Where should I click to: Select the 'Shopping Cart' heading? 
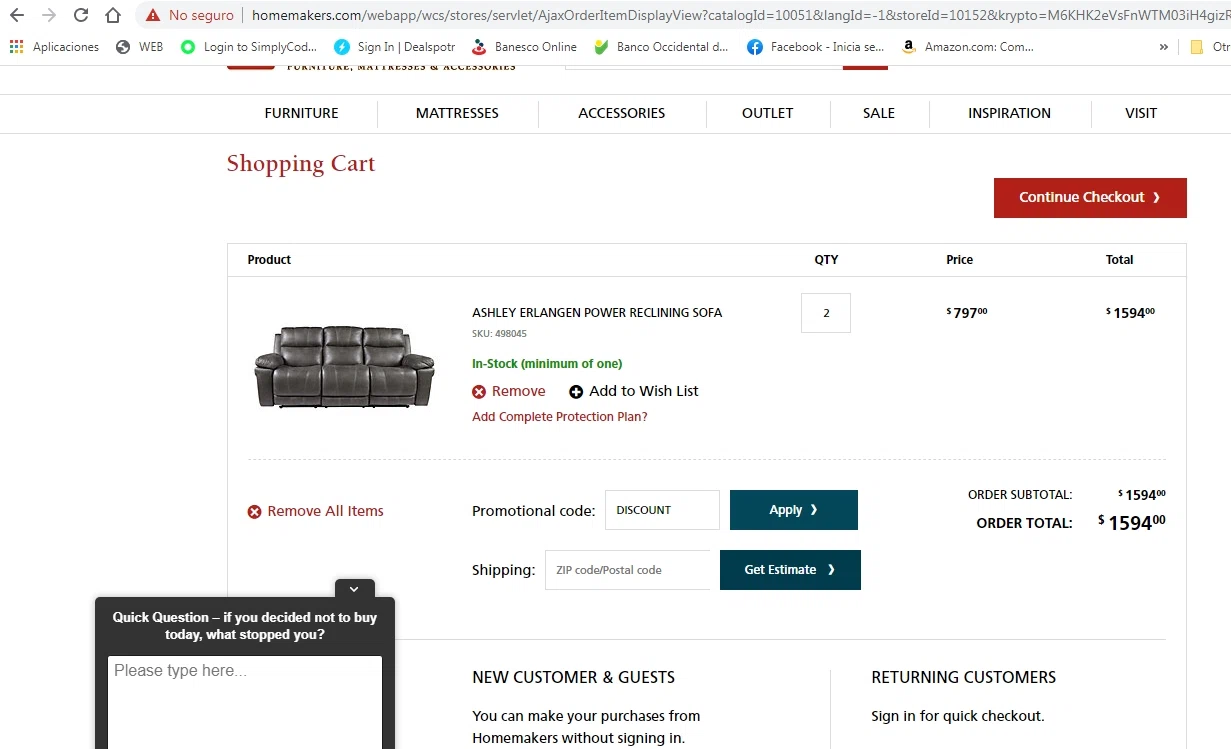[x=301, y=164]
